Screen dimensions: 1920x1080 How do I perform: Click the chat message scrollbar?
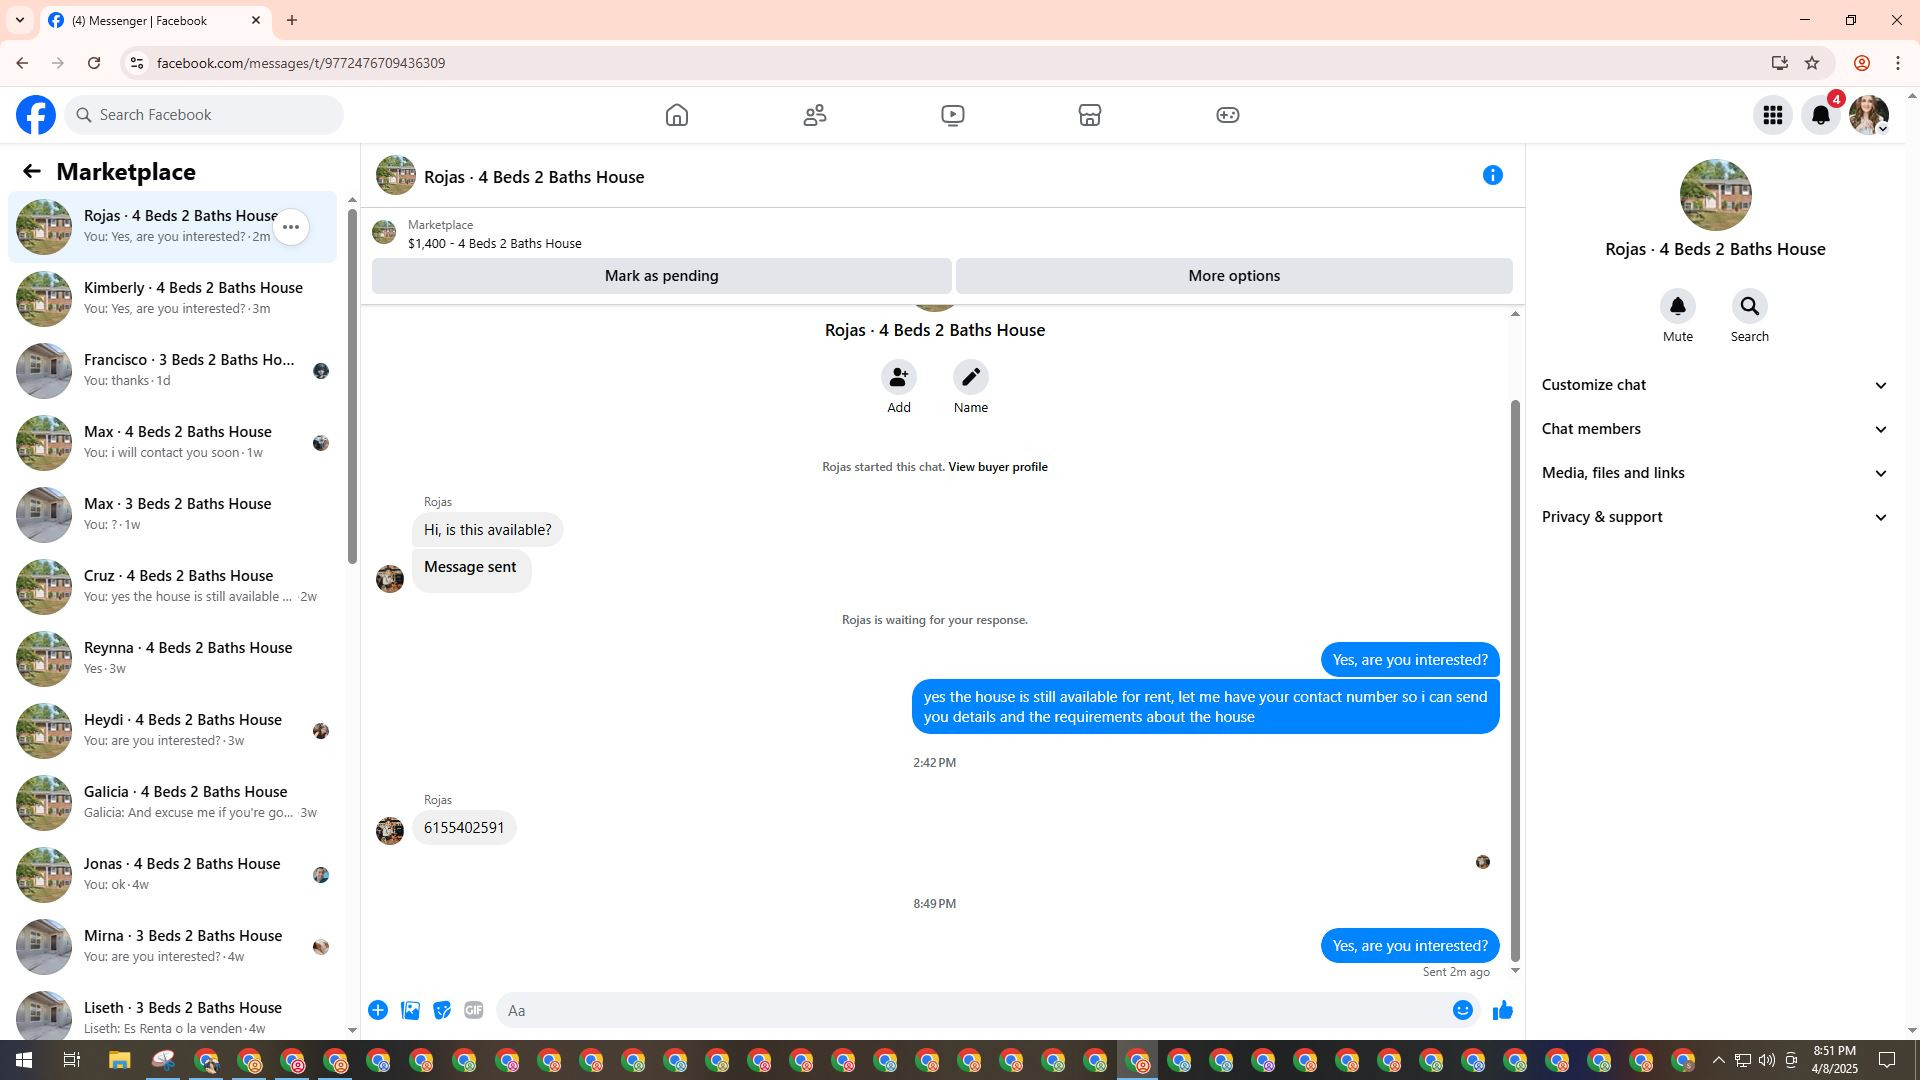(1515, 680)
